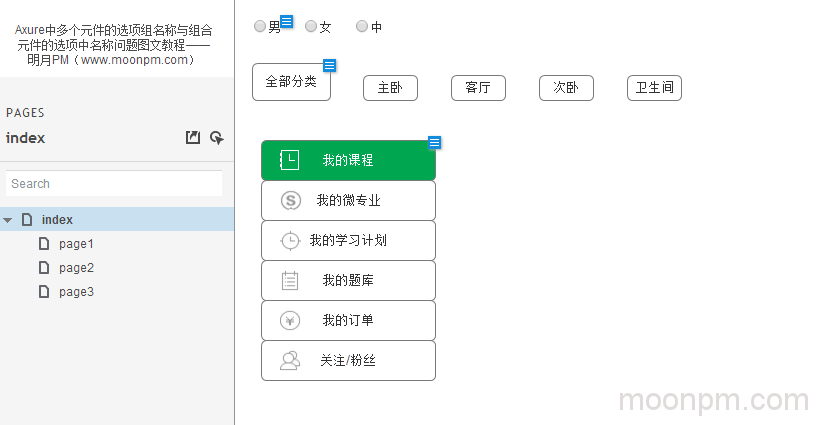This screenshot has height=425, width=834.
Task: Click the note icon on 我的课程 menu
Action: coord(434,143)
